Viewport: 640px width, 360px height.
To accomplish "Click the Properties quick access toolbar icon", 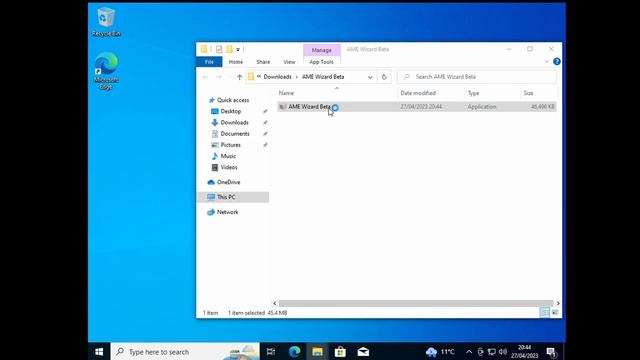I will pos(219,49).
